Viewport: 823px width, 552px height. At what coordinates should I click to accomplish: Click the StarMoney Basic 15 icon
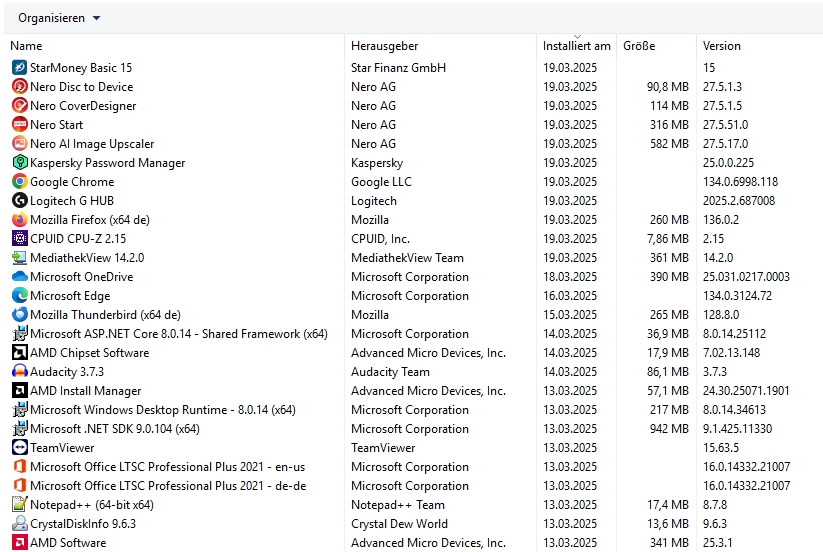(20, 68)
